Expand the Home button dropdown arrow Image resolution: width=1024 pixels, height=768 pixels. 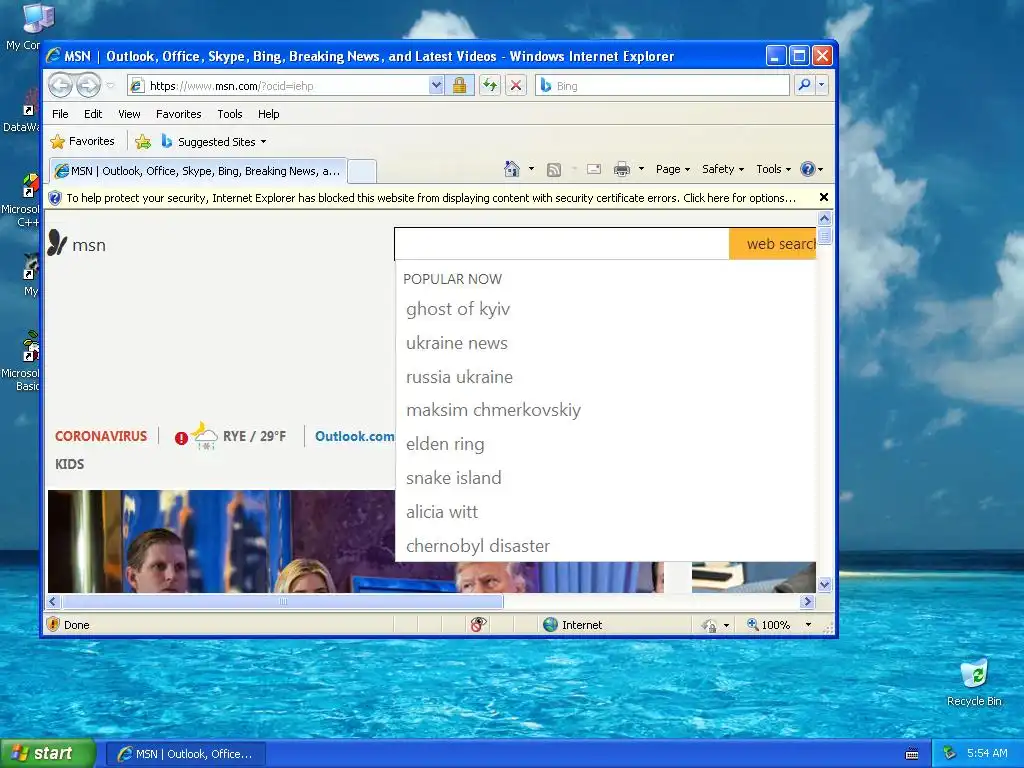coord(531,169)
